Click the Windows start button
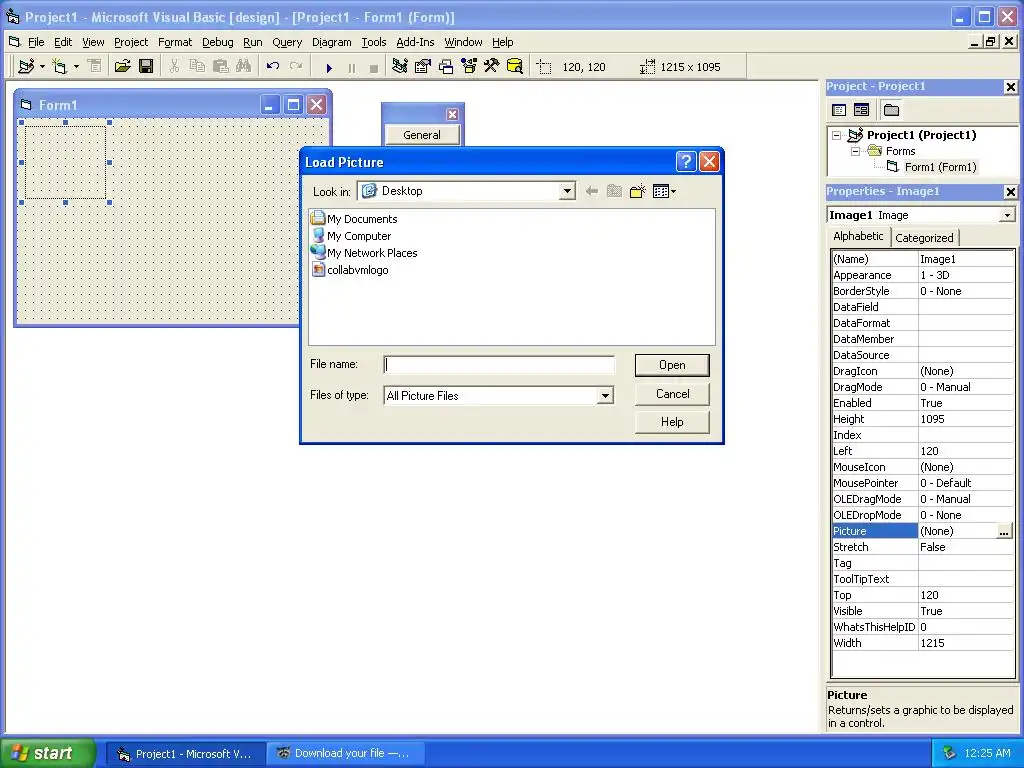1024x768 pixels. click(48, 753)
